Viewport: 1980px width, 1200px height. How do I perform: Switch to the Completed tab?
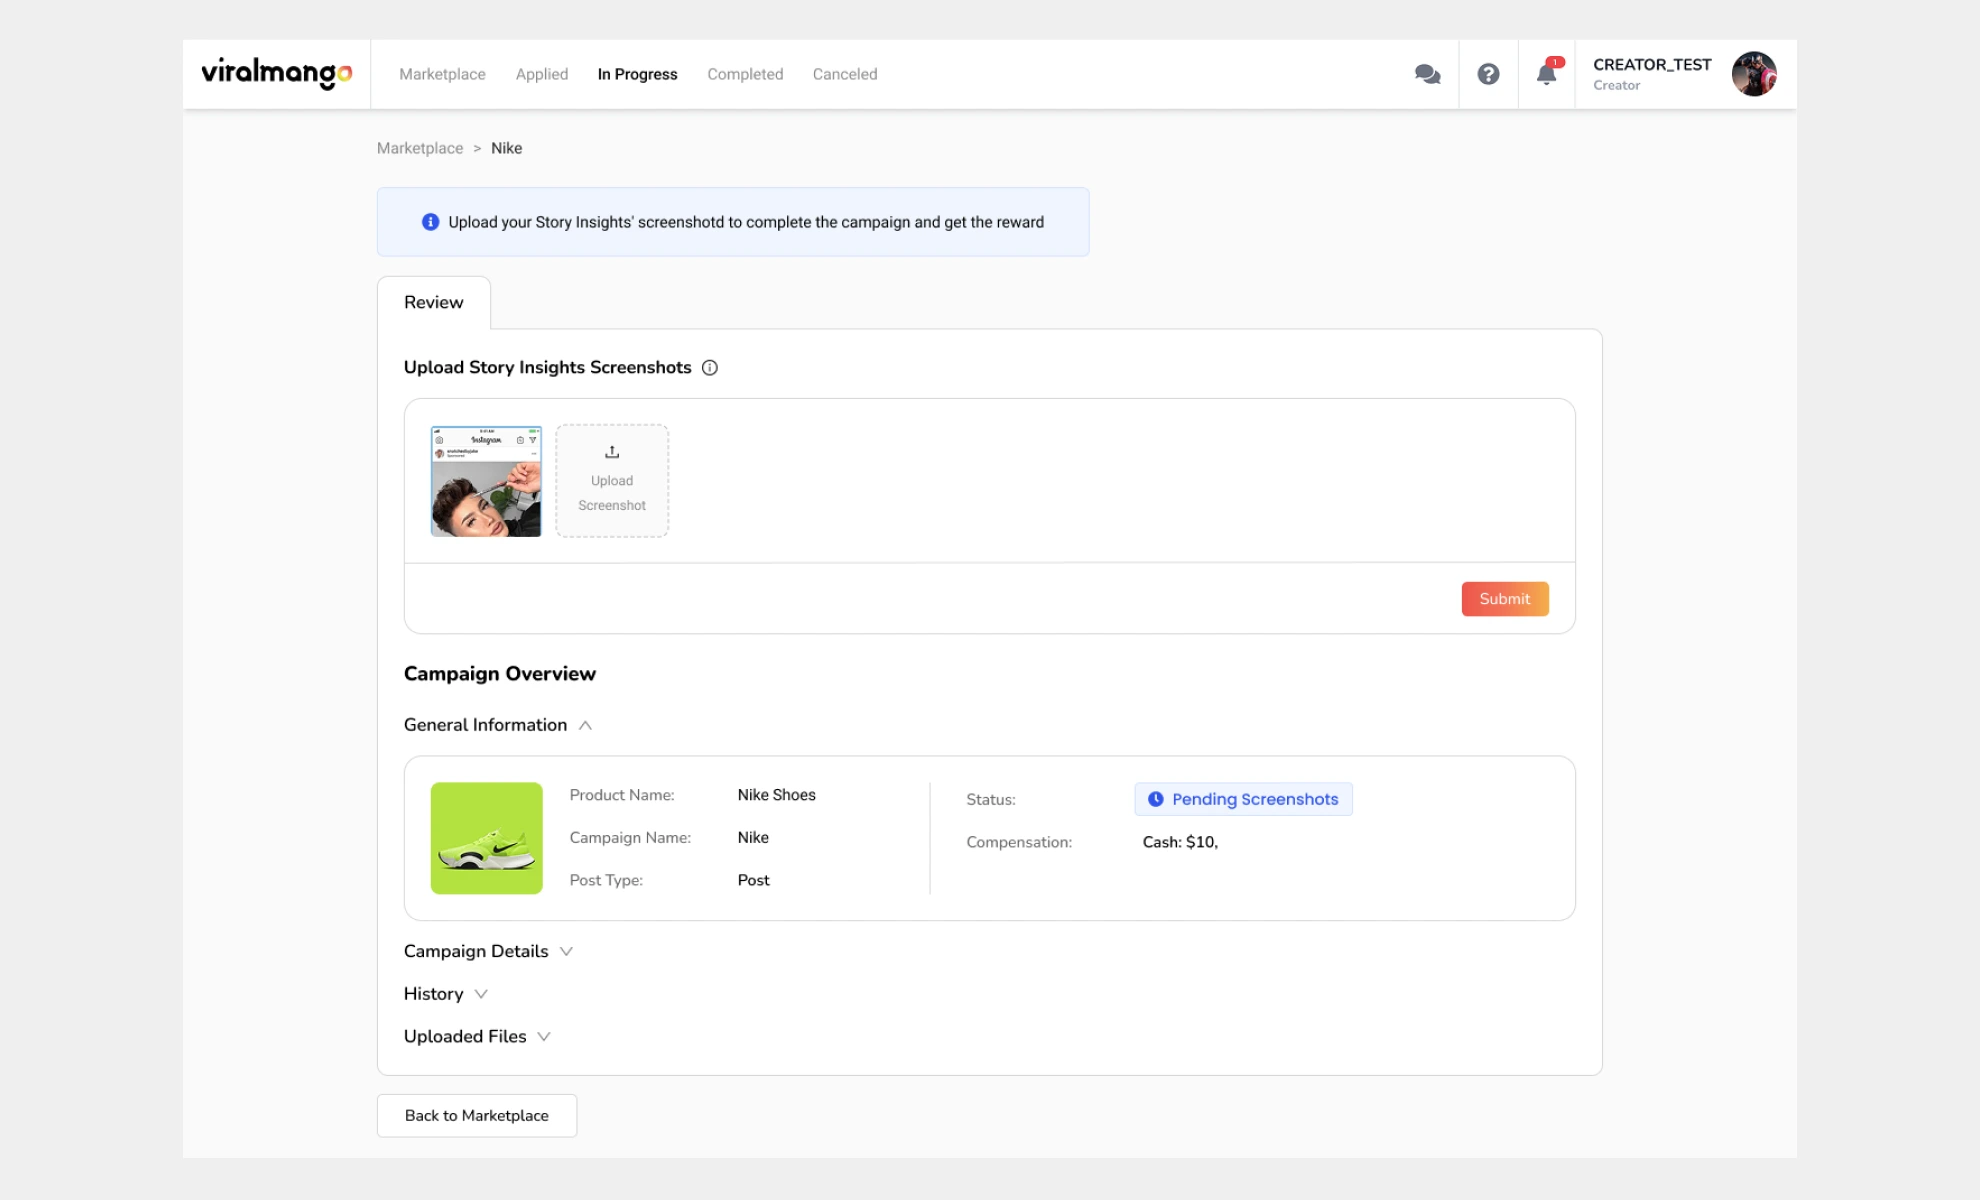744,73
